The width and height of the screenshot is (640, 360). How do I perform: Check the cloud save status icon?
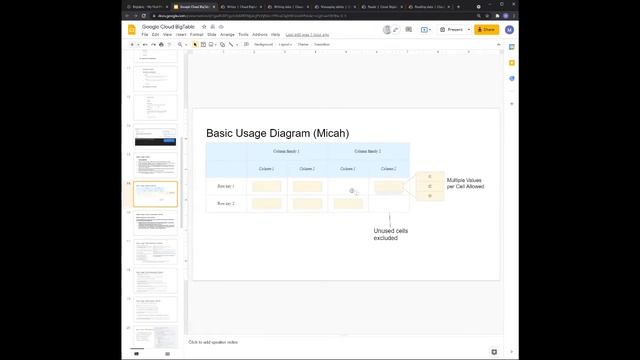click(221, 27)
